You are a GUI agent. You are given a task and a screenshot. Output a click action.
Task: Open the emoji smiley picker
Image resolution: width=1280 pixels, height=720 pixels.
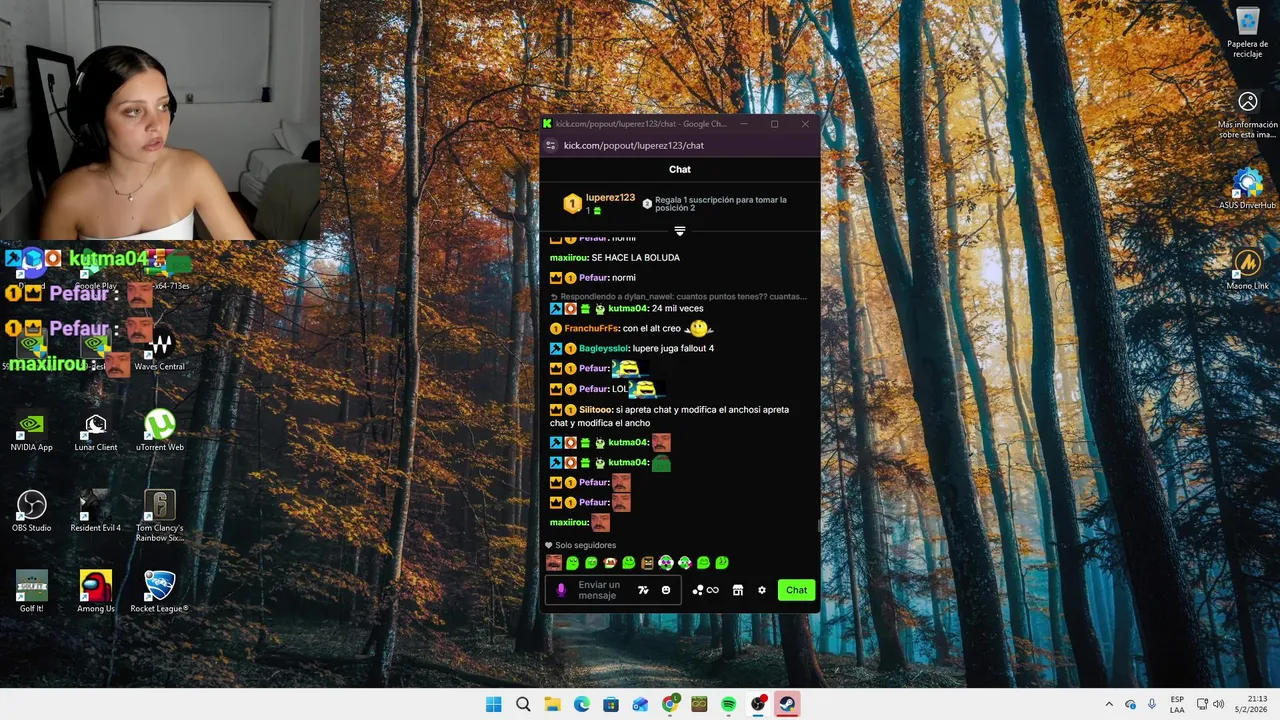coord(666,590)
